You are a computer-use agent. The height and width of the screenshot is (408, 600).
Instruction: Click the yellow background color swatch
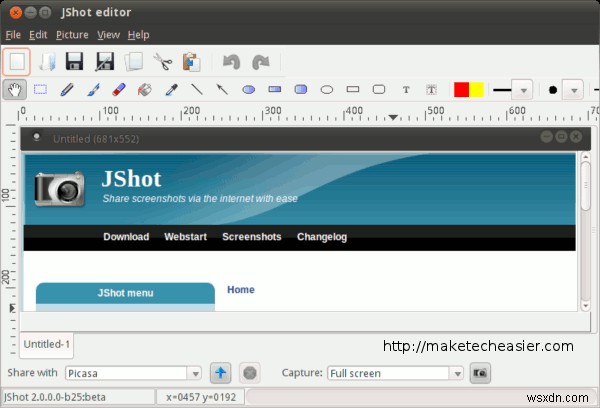coord(477,90)
